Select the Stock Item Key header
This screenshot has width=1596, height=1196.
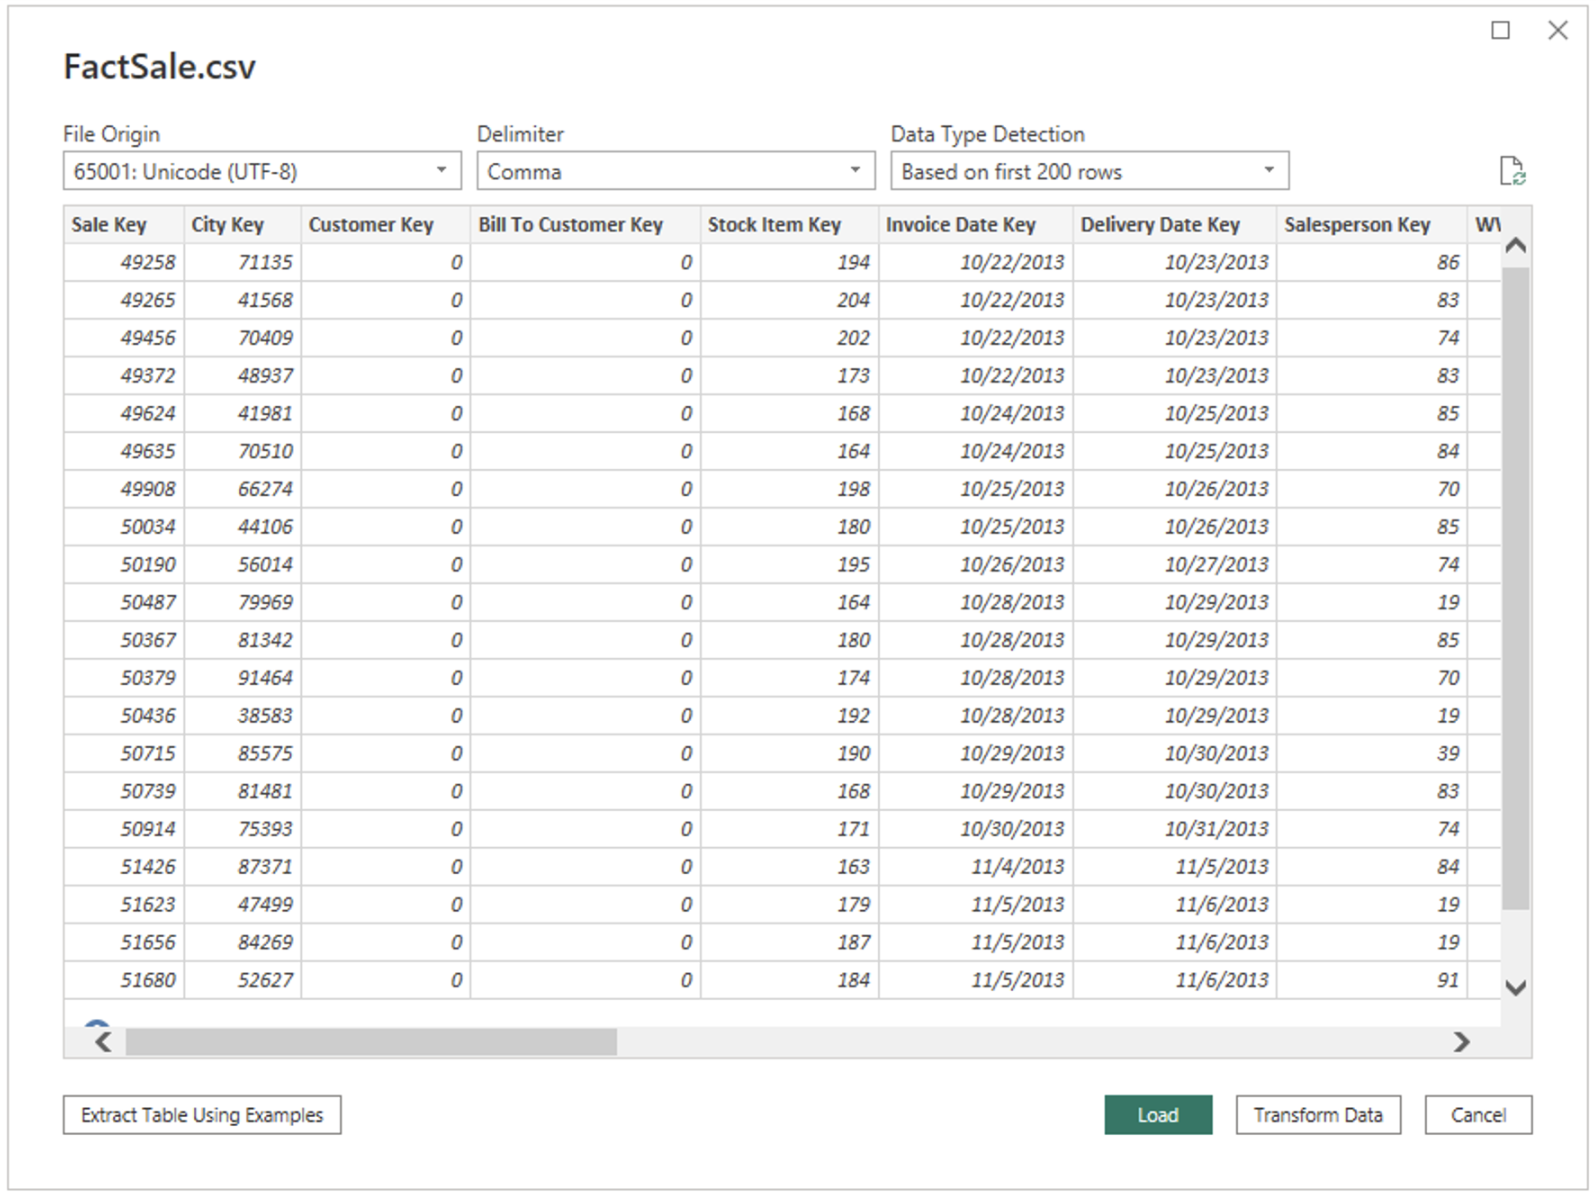pyautogui.click(x=790, y=225)
